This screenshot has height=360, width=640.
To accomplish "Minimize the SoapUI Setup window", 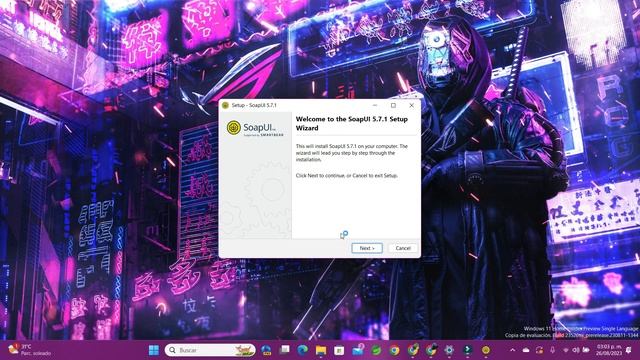I will pos(375,105).
